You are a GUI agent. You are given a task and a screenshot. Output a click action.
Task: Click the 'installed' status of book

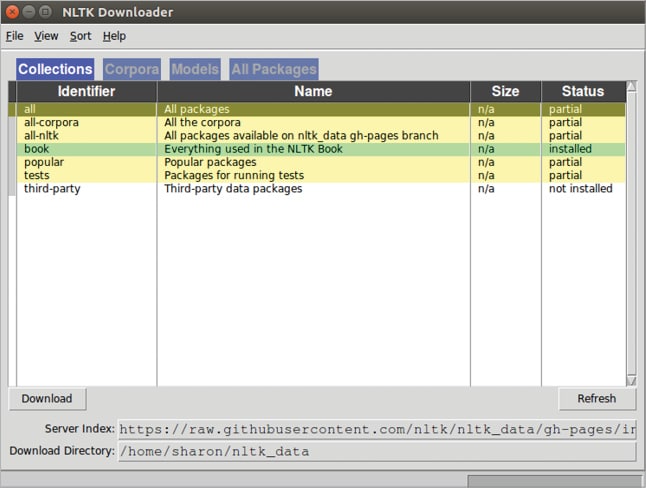[x=570, y=149]
